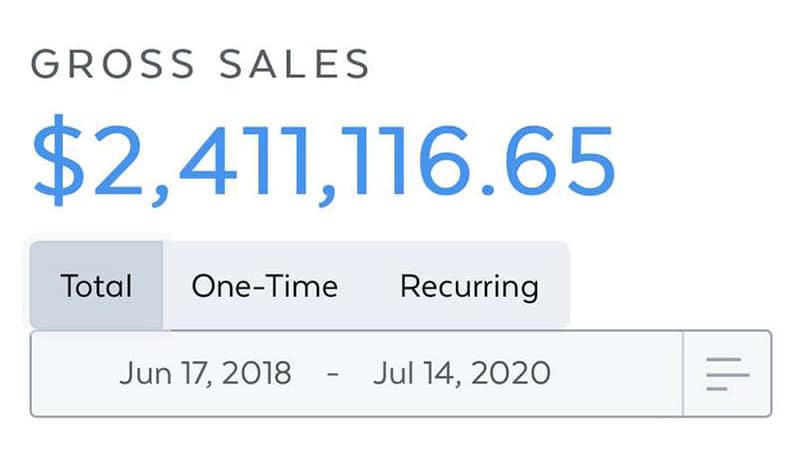Show Recurring gross sales
800x463 pixels.
(469, 286)
